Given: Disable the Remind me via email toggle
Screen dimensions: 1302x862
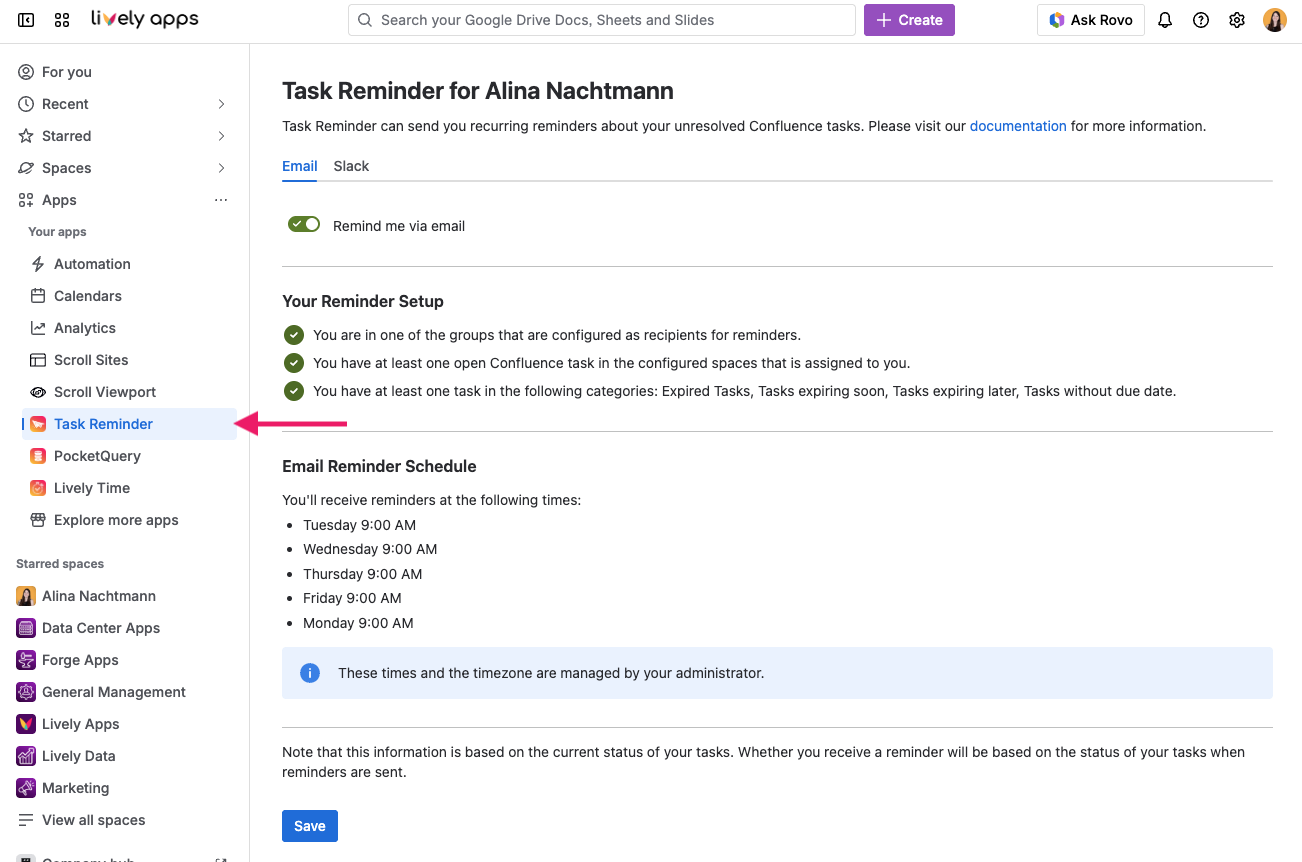Looking at the screenshot, I should 303,224.
